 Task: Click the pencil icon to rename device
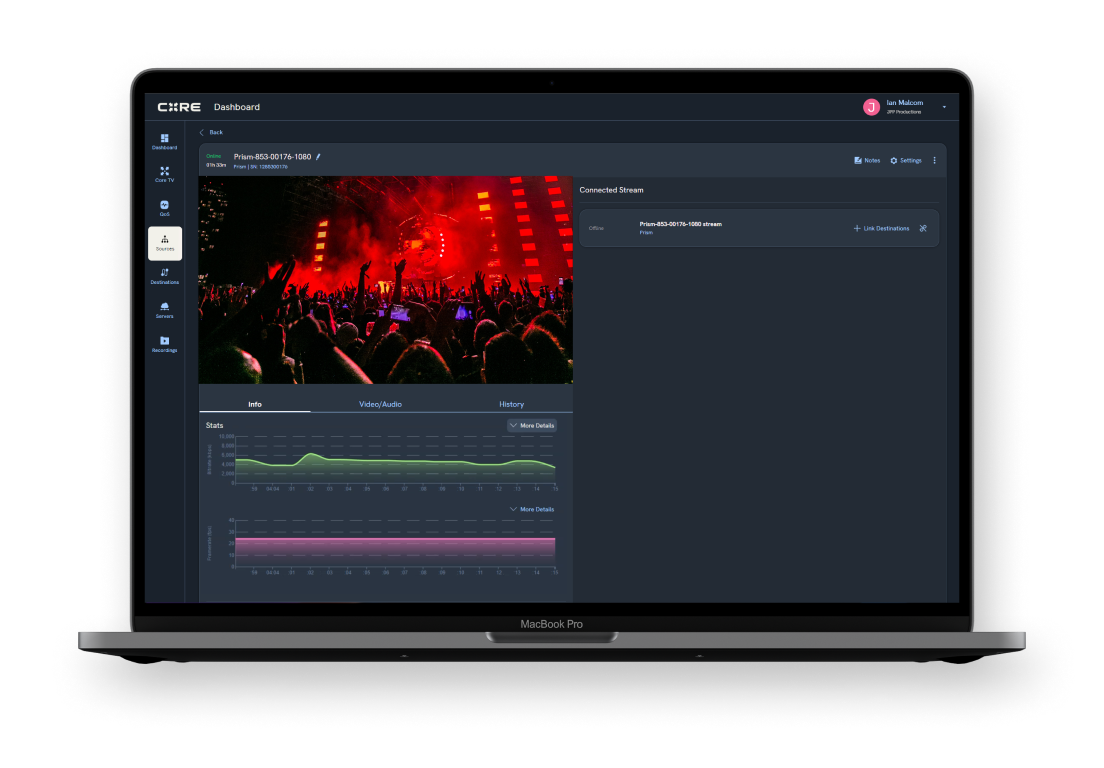318,157
